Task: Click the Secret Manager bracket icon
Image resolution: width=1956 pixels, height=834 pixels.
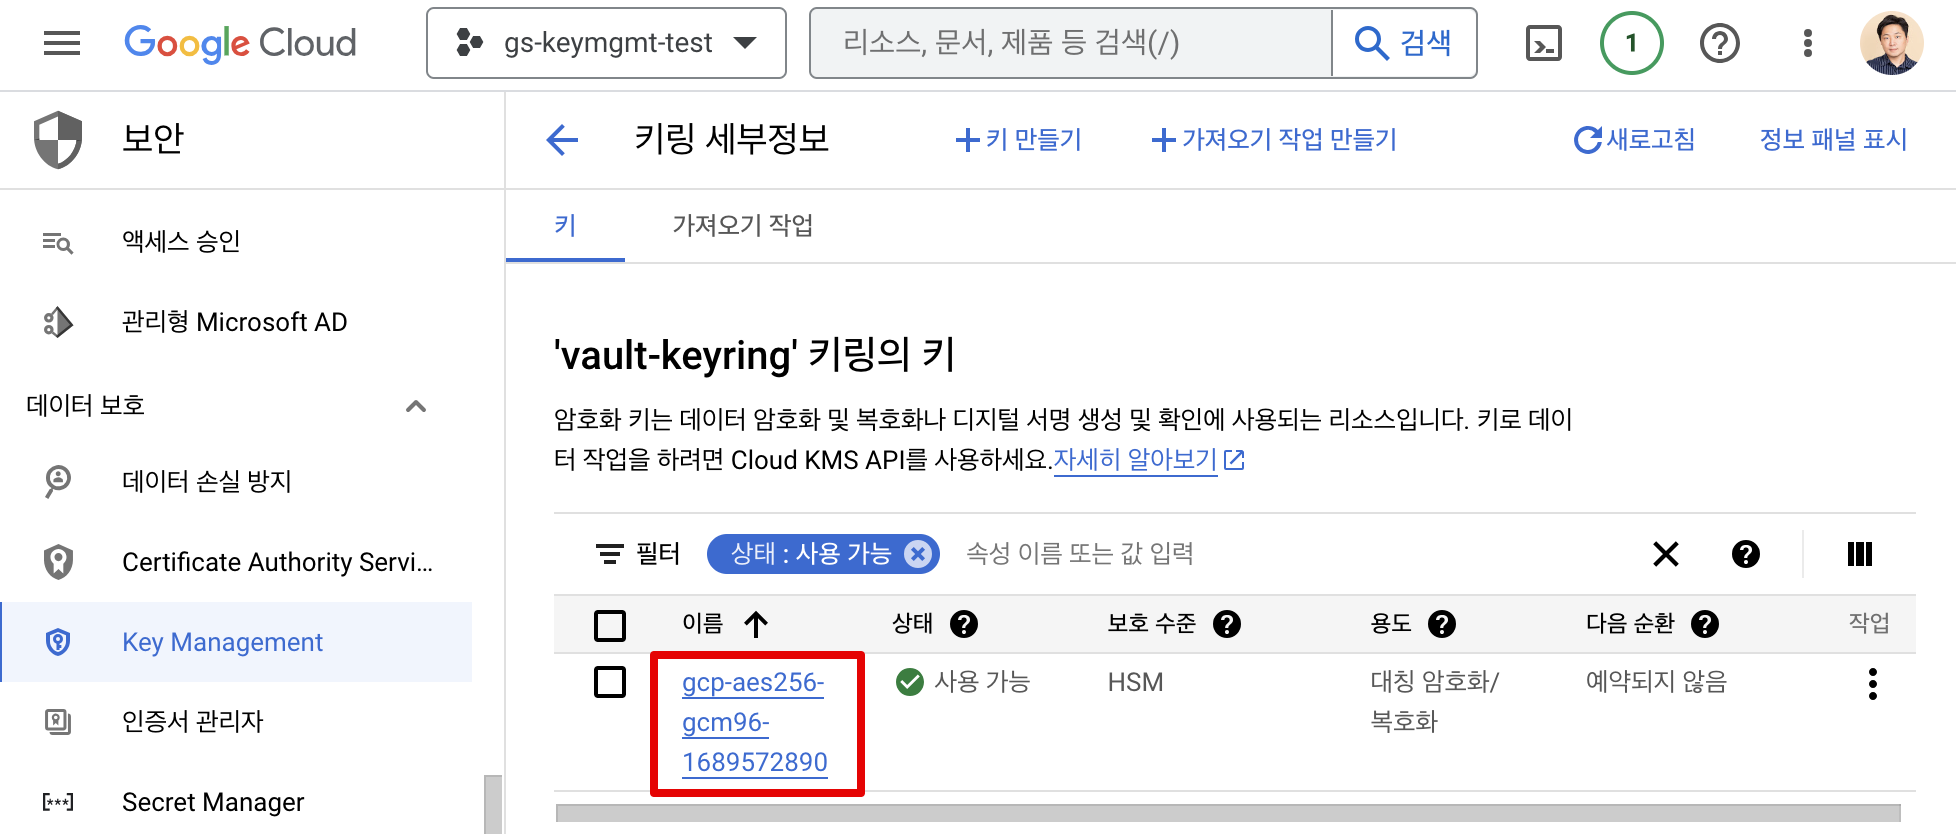Action: coord(58,802)
